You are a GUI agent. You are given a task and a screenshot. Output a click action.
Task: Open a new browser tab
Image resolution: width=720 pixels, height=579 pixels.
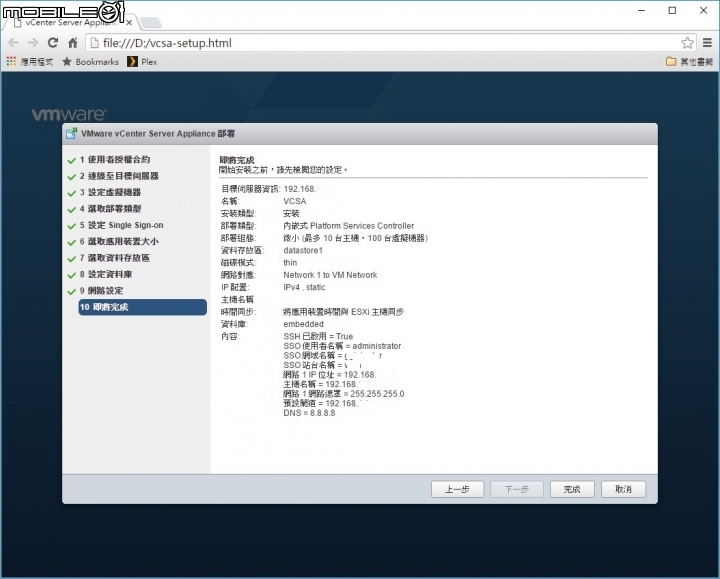(150, 22)
